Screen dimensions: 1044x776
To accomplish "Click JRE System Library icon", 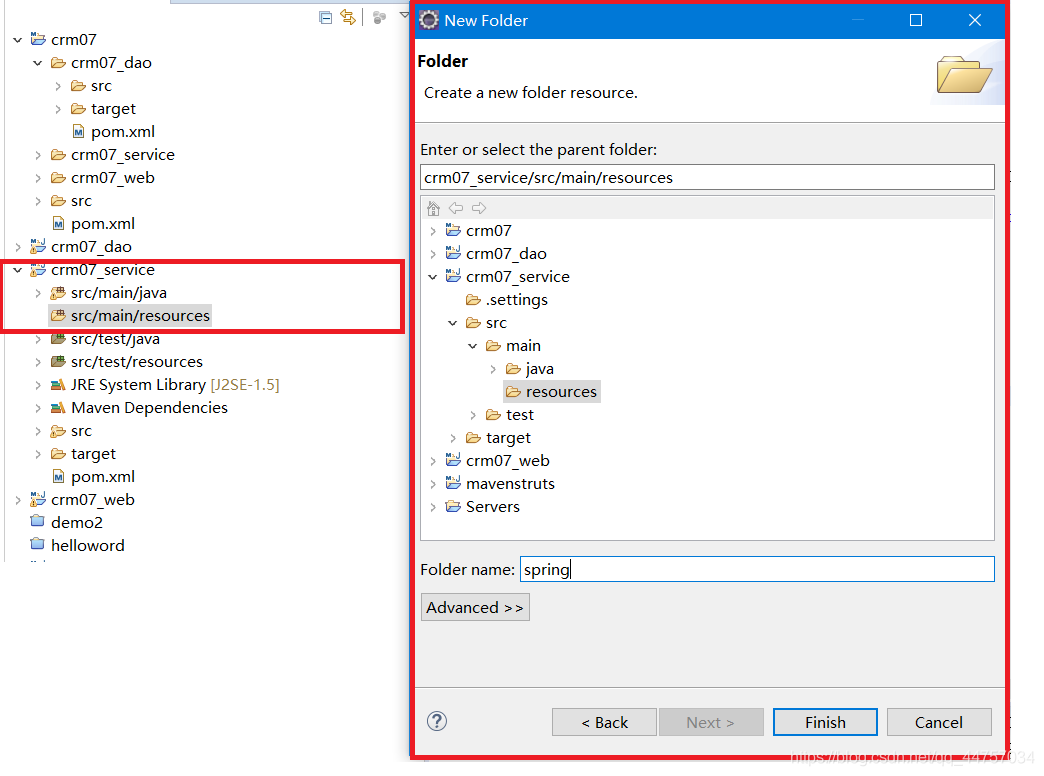I will click(x=59, y=384).
